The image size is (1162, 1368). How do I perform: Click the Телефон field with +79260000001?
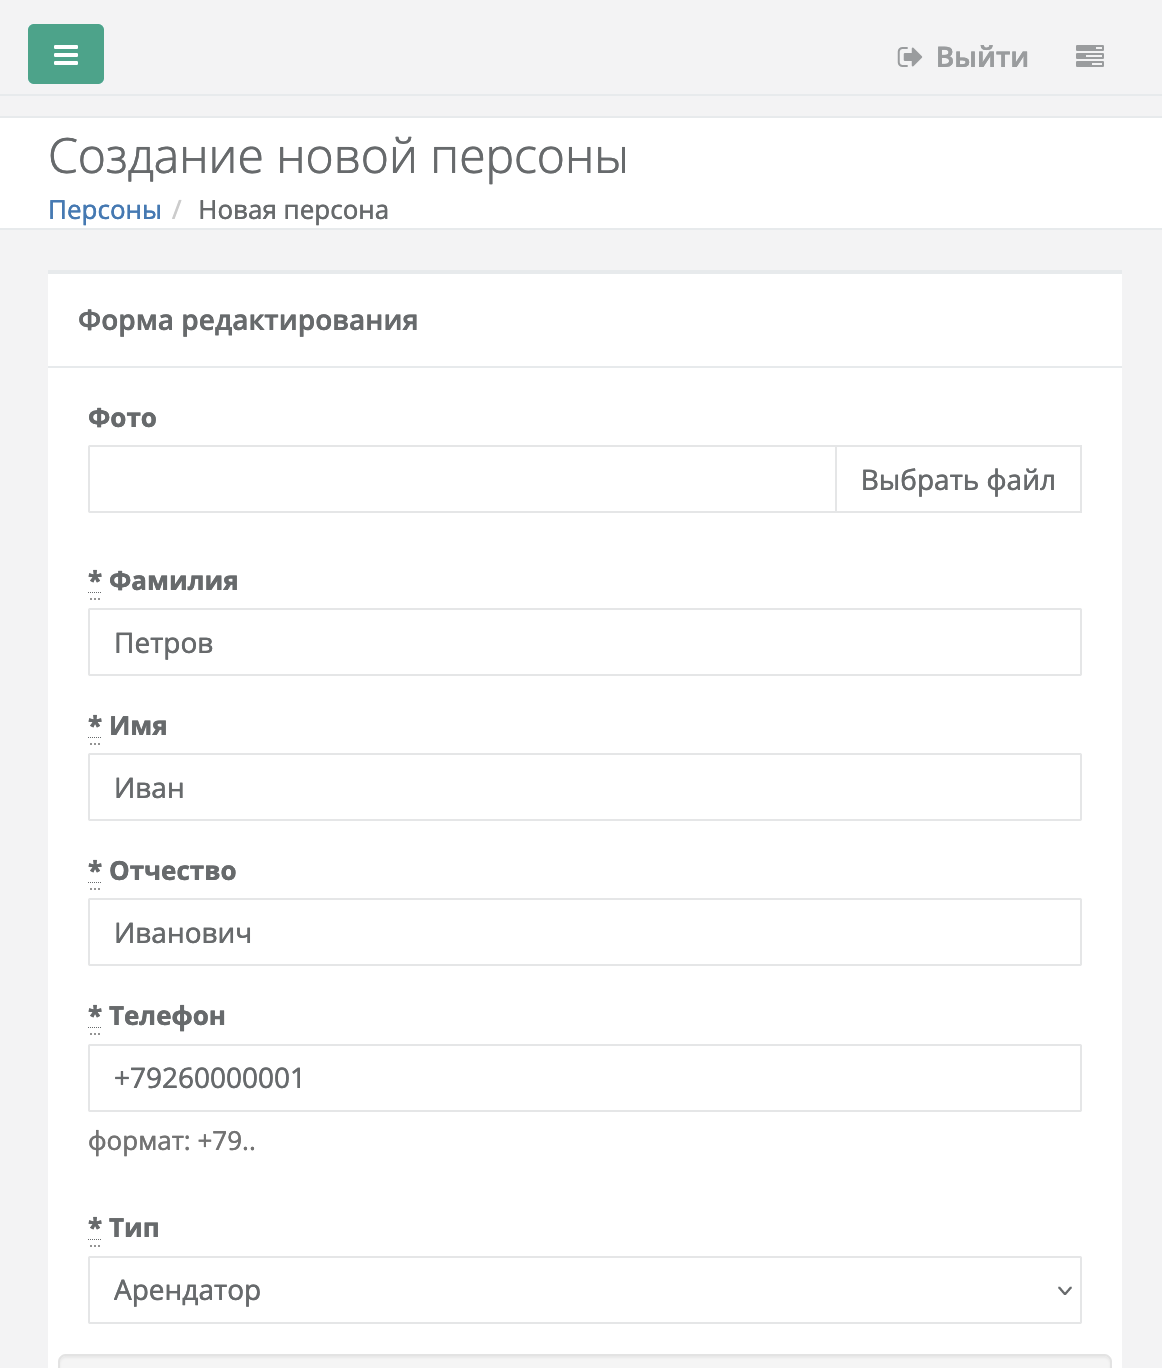(x=585, y=1078)
